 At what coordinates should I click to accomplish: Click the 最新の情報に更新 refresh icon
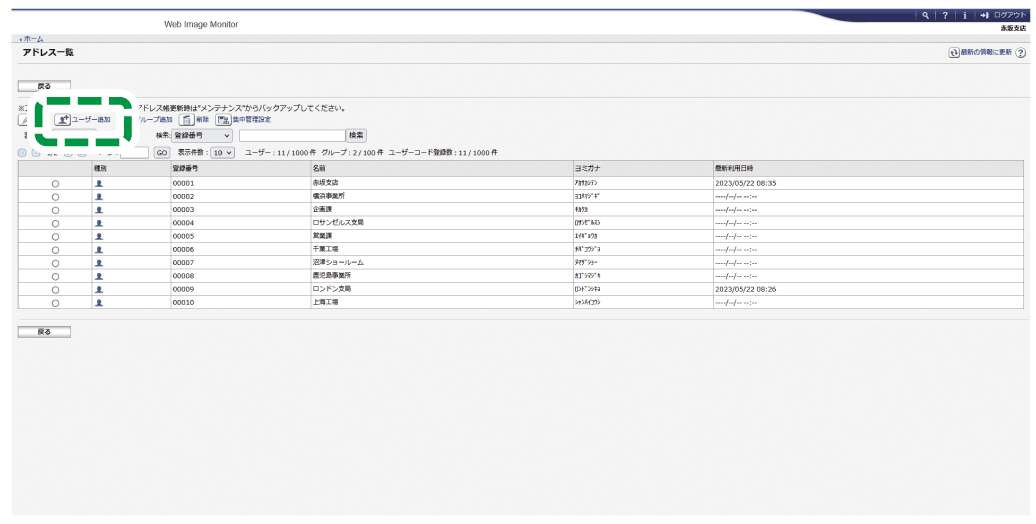(954, 52)
